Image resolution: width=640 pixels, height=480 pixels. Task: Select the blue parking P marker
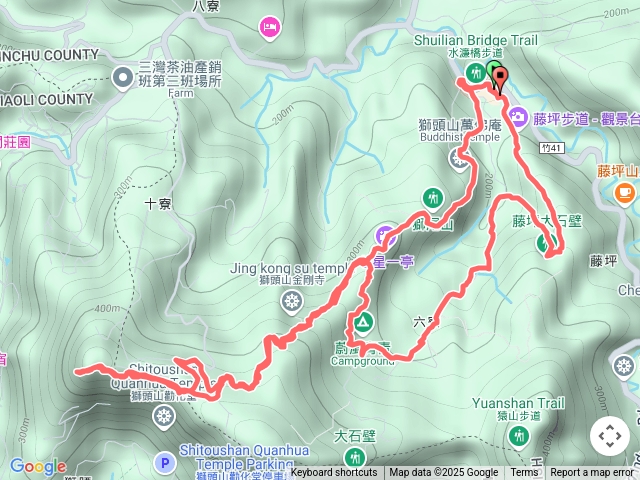point(165,463)
